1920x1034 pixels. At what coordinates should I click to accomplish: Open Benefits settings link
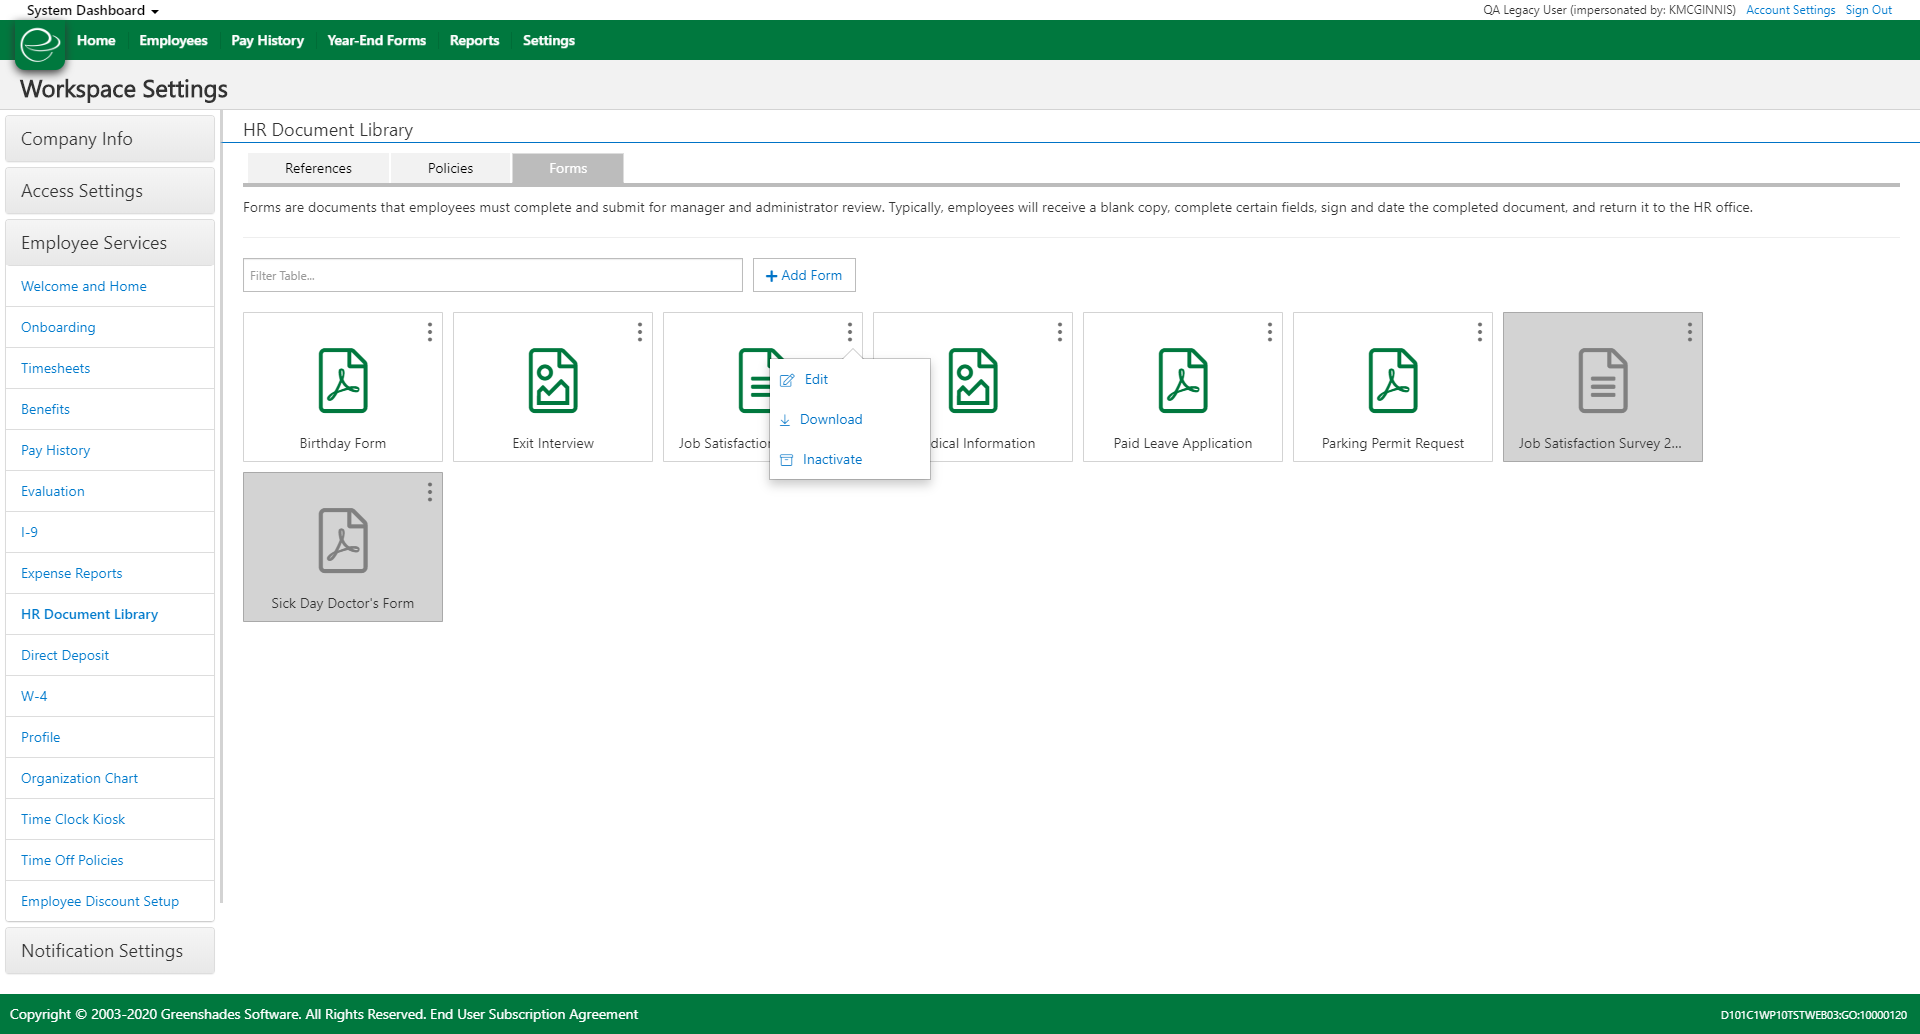tap(45, 409)
